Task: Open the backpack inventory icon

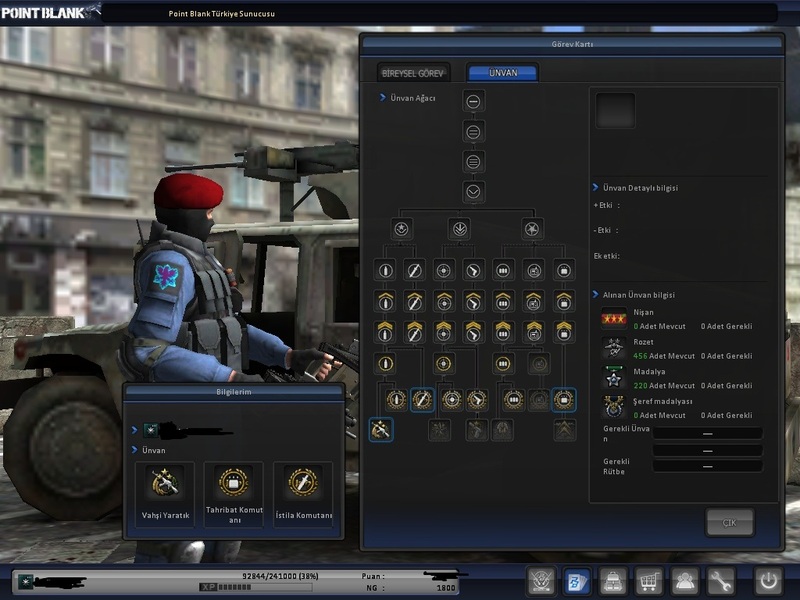Action: click(x=613, y=581)
